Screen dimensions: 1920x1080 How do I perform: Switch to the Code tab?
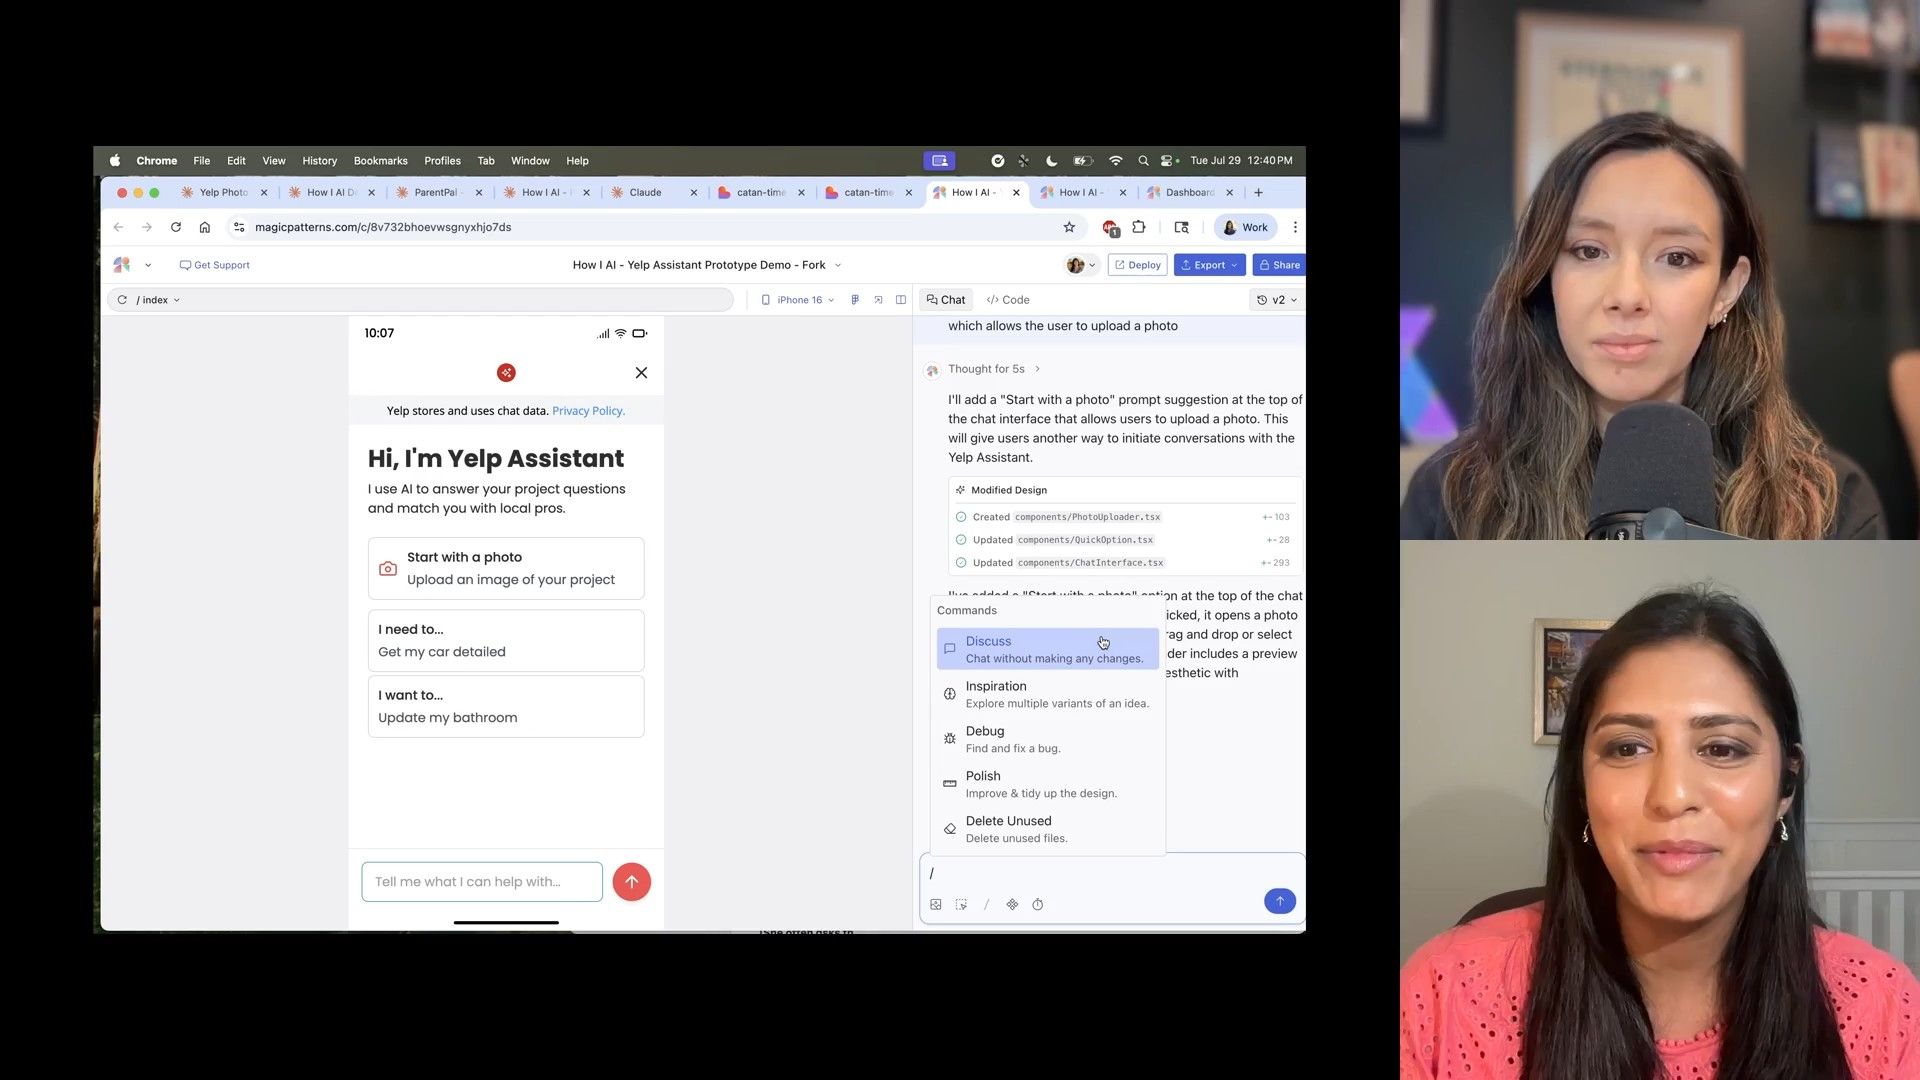pyautogui.click(x=1007, y=300)
